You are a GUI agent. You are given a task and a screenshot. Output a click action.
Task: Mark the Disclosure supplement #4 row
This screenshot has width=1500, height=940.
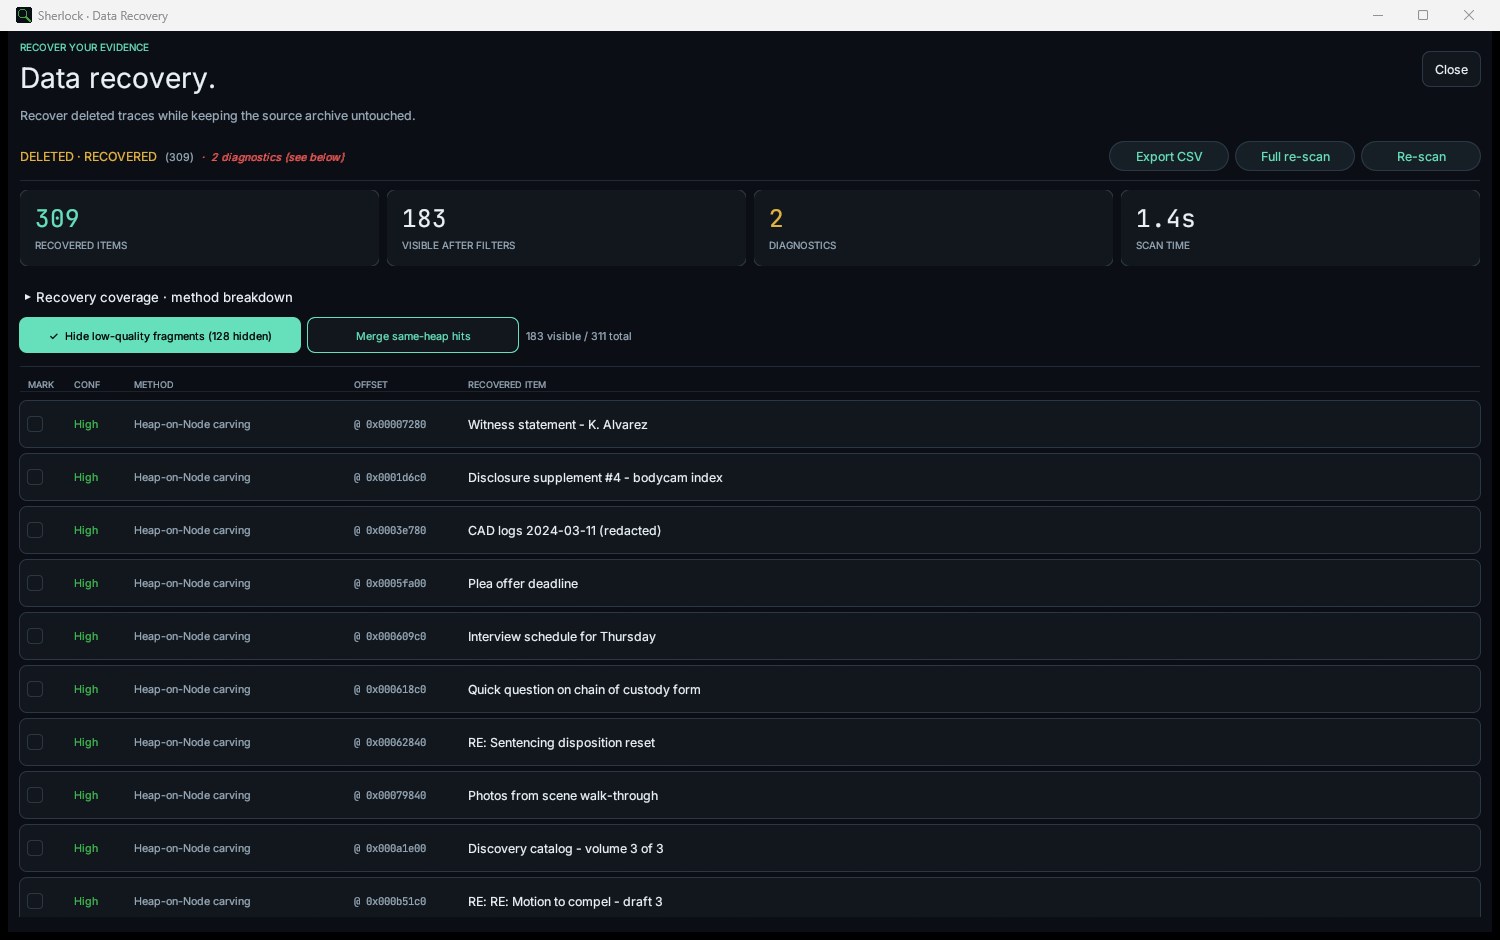click(35, 477)
